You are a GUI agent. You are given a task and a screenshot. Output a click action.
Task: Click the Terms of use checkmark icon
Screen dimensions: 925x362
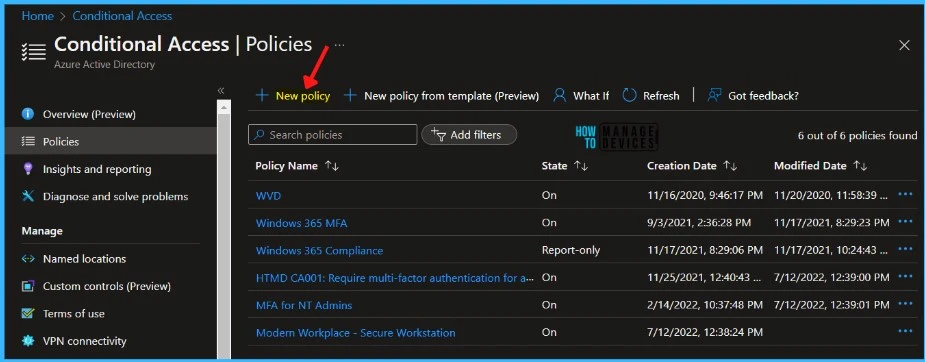coord(28,314)
